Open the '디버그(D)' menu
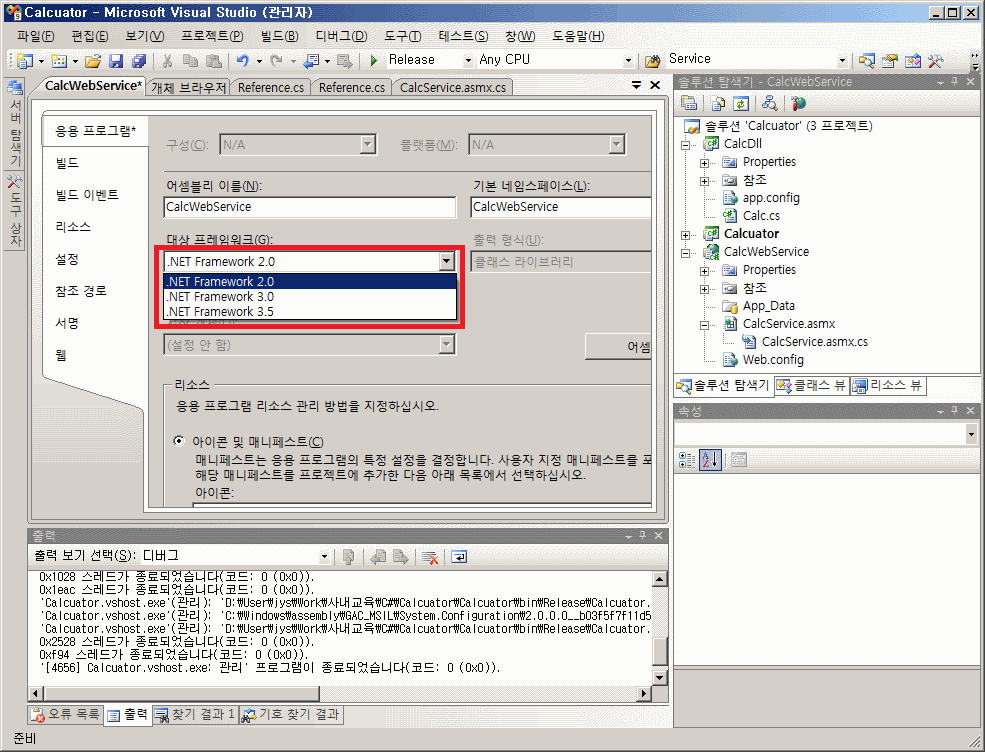The width and height of the screenshot is (985, 752). [x=341, y=36]
